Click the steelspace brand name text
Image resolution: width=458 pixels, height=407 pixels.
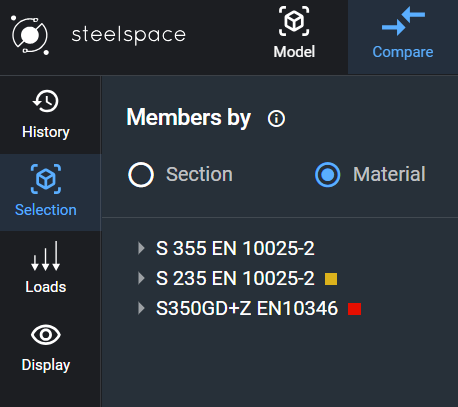pyautogui.click(x=129, y=35)
